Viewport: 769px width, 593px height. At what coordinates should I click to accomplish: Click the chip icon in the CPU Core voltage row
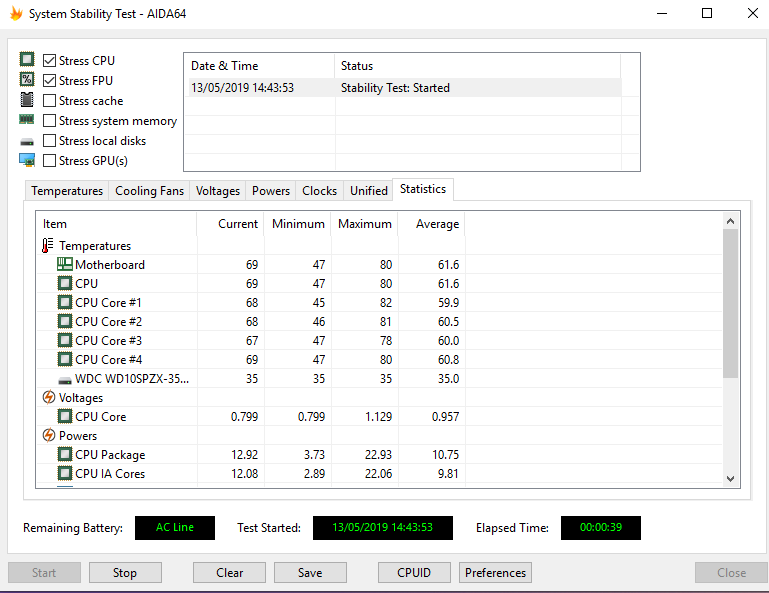tap(65, 416)
